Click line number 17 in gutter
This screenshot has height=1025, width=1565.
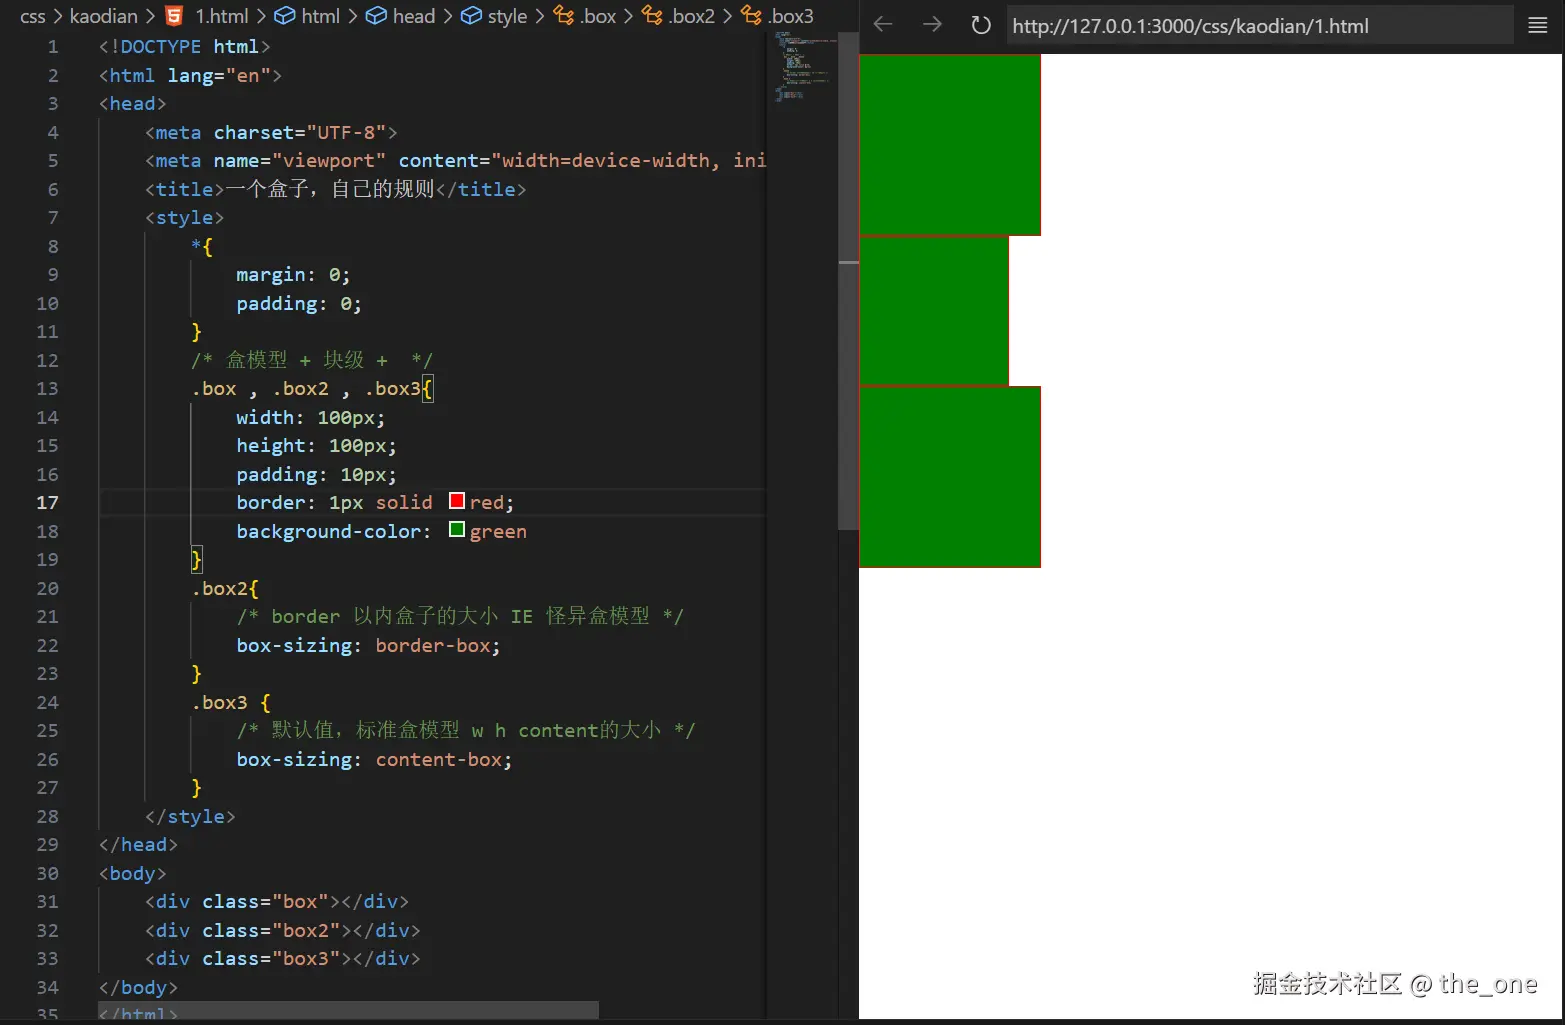point(47,502)
